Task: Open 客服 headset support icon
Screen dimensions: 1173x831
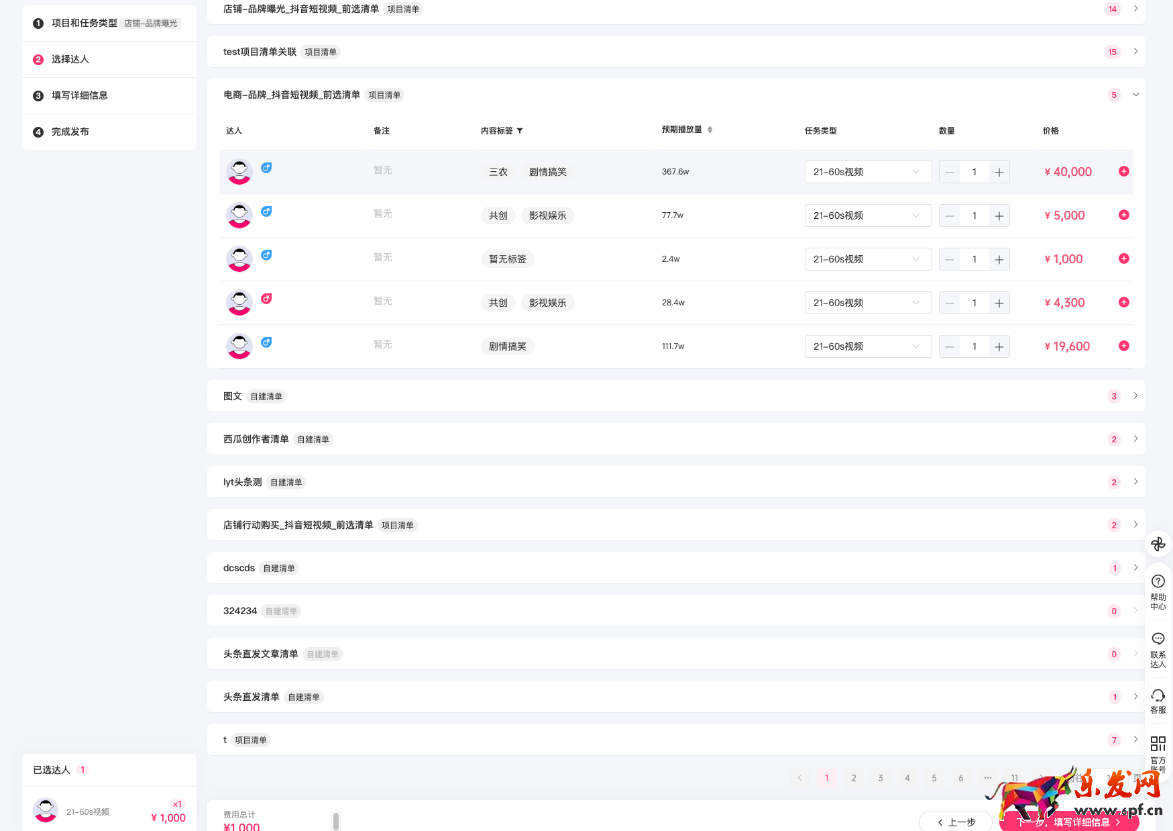Action: (1158, 695)
